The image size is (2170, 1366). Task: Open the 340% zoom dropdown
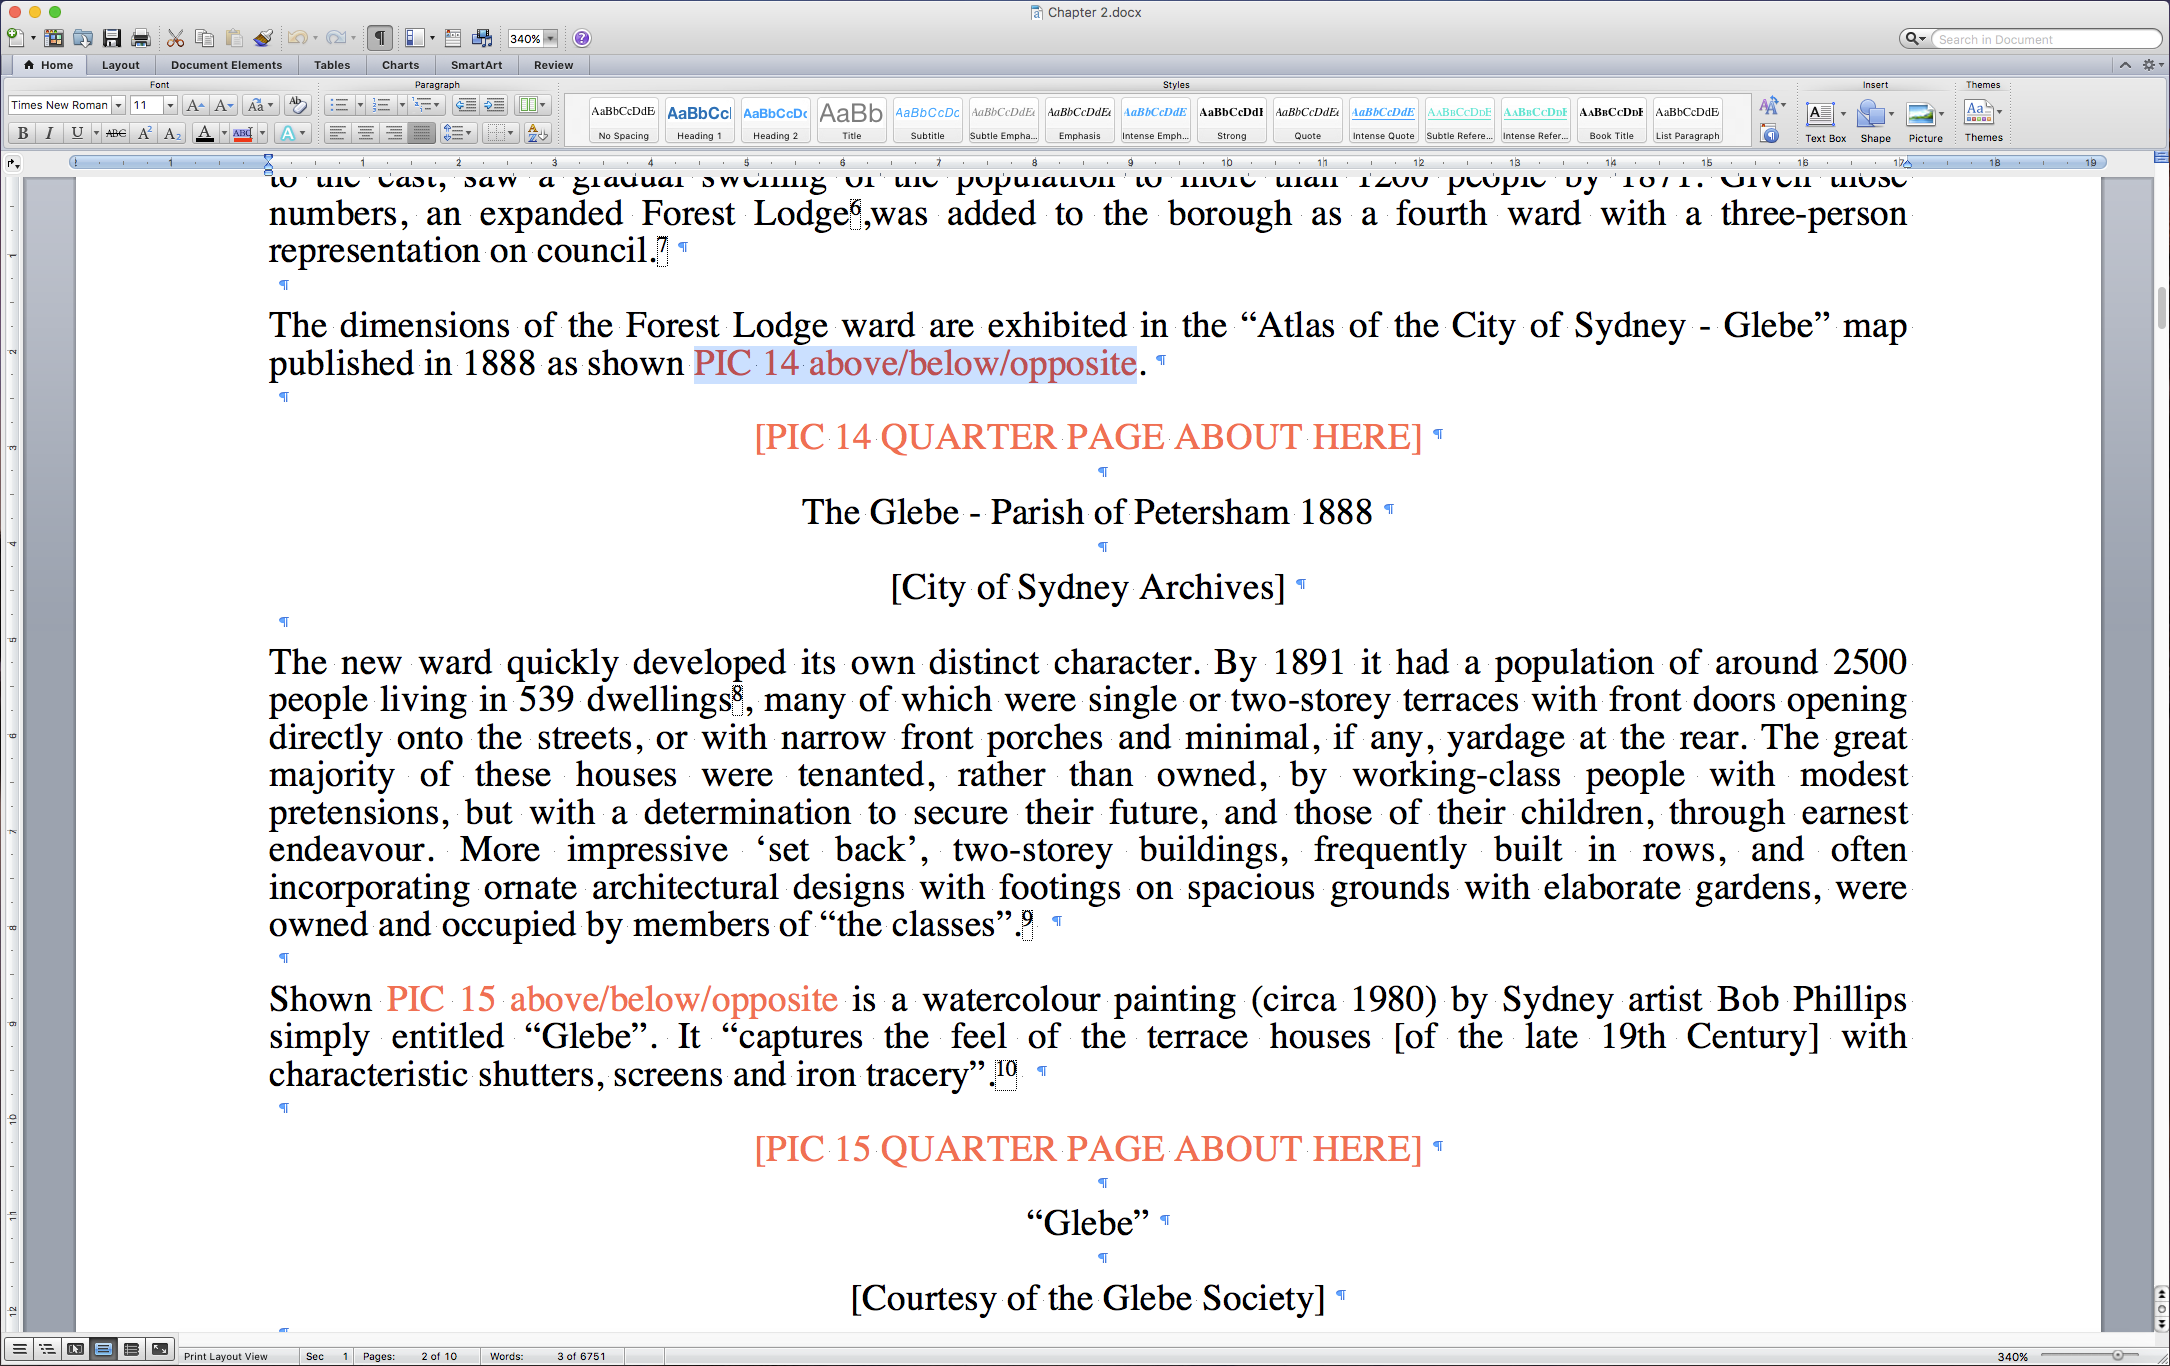[x=550, y=39]
